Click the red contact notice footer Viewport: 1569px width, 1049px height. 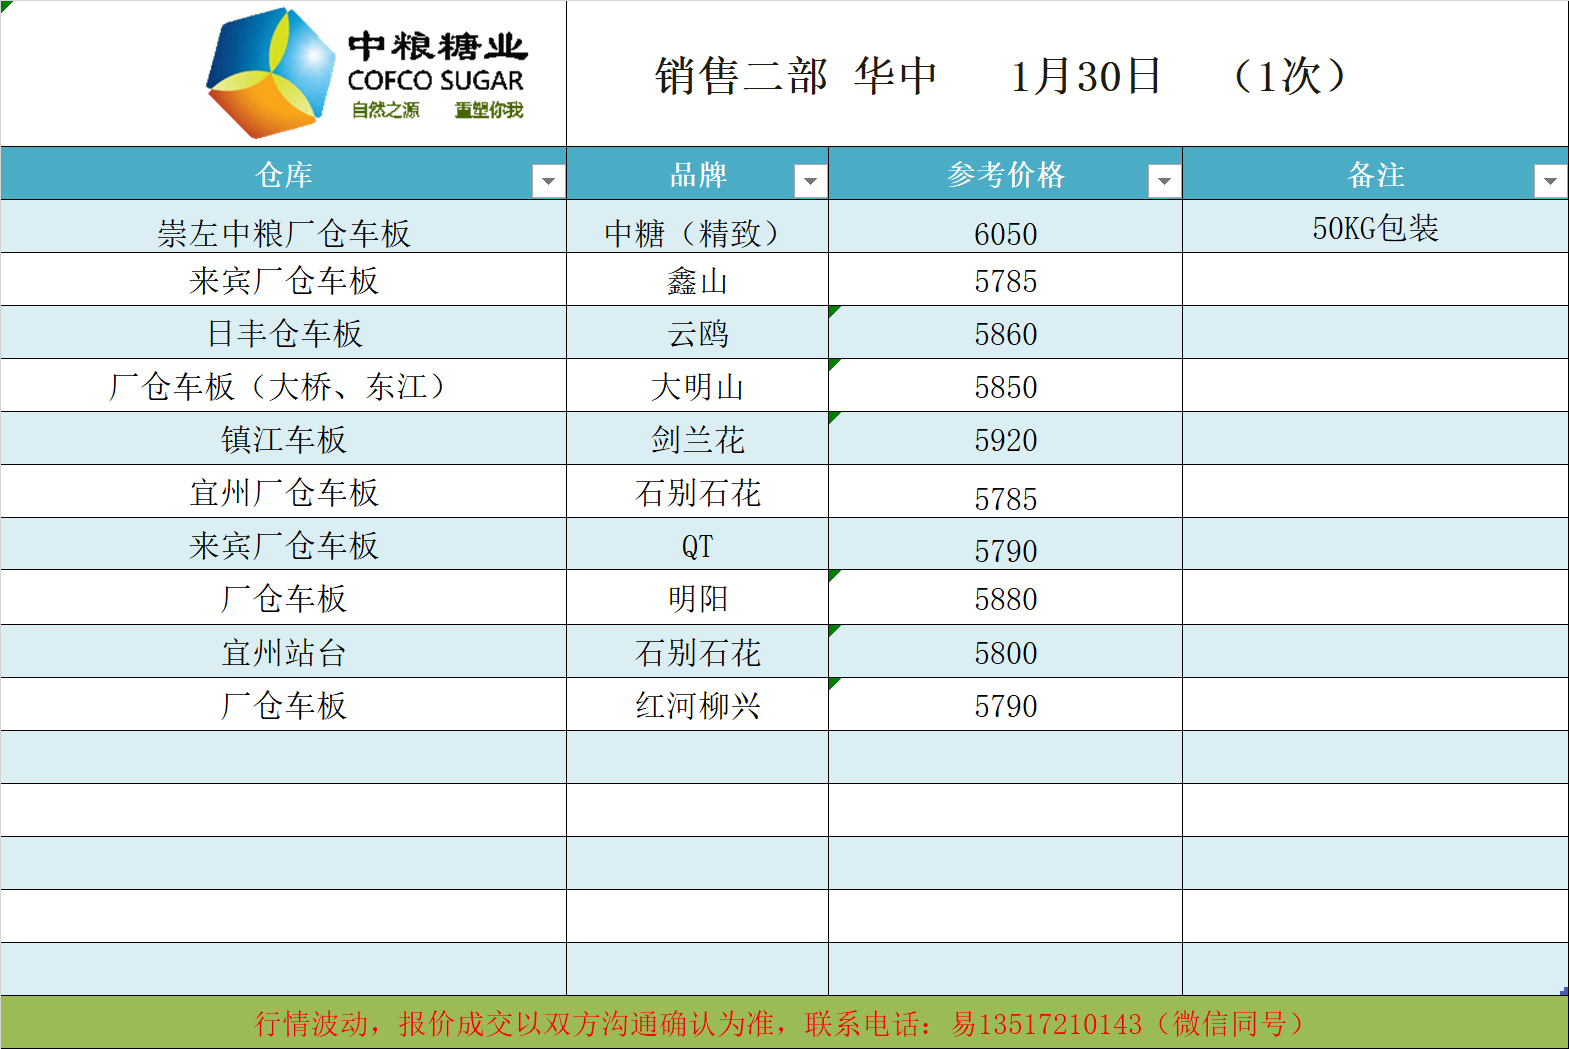coord(780,1023)
